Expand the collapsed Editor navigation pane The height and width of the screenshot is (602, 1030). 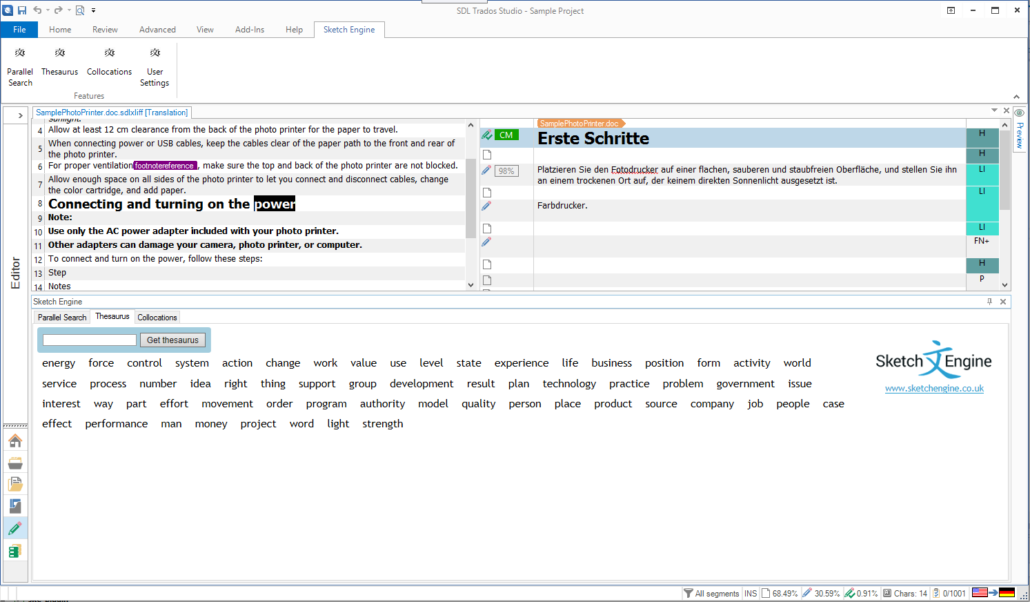[x=19, y=117]
